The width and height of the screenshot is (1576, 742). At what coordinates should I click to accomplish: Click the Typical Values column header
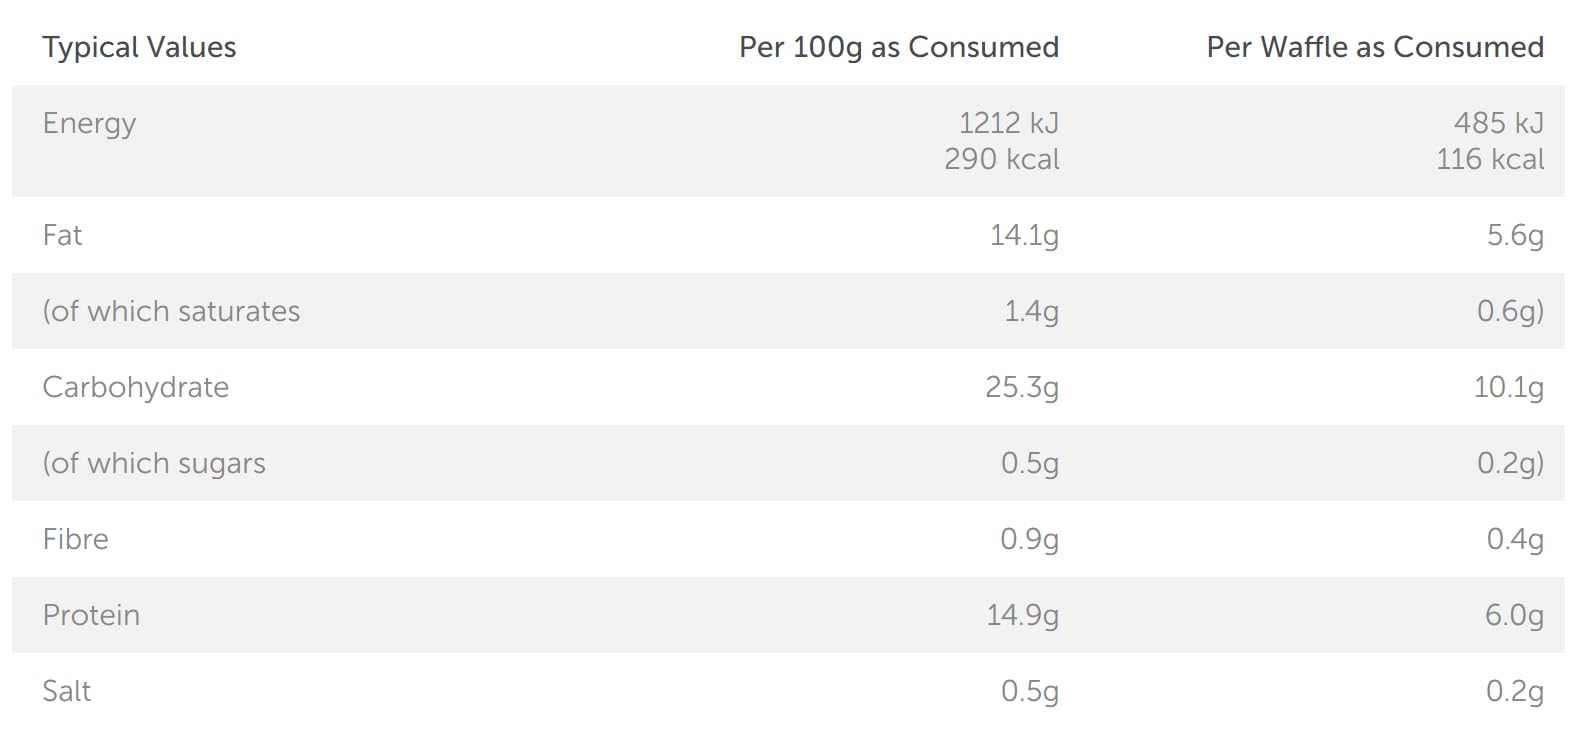click(139, 47)
